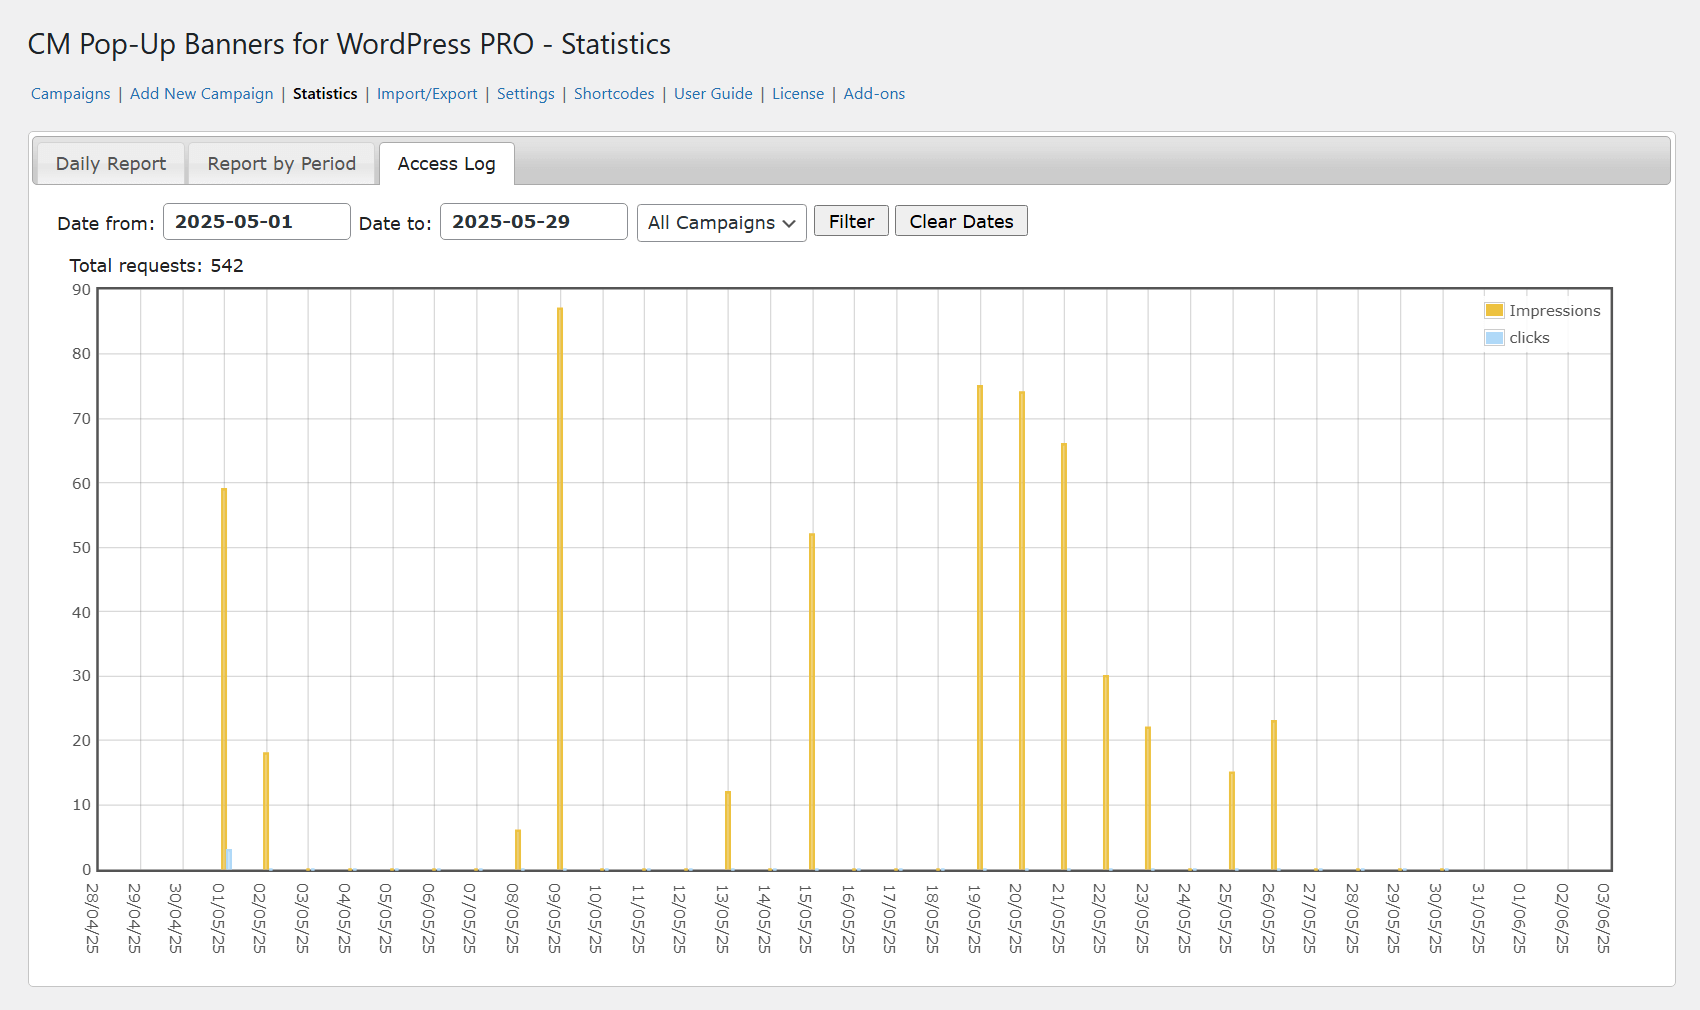Open plugin Settings link

(x=525, y=94)
